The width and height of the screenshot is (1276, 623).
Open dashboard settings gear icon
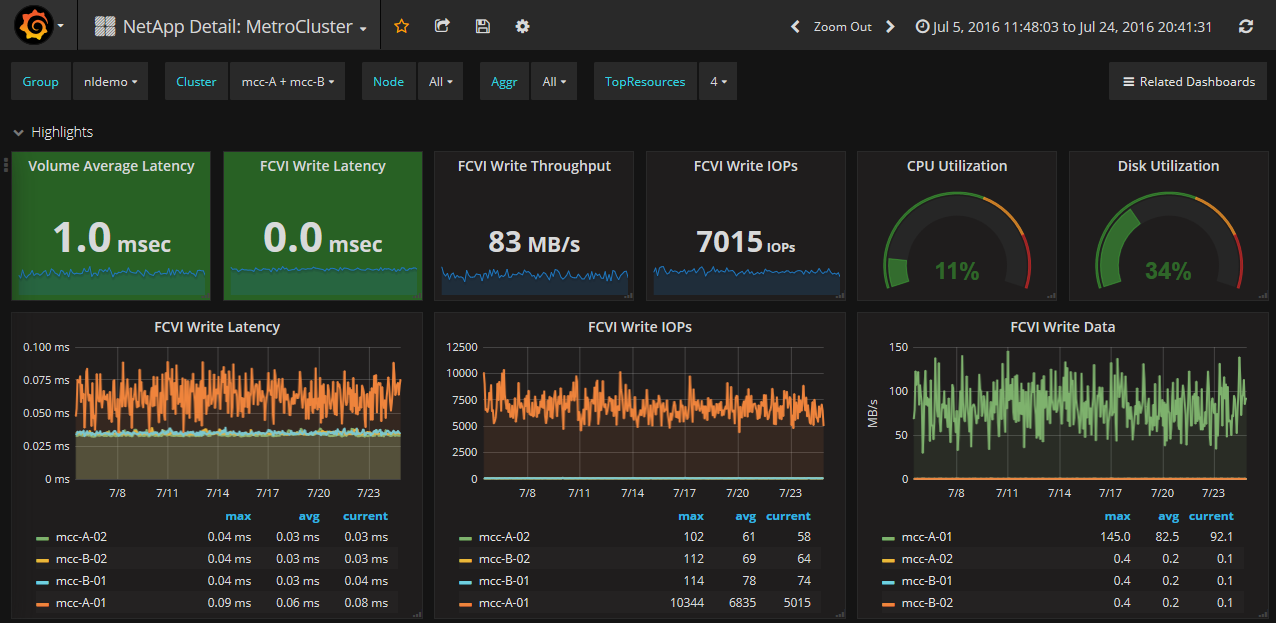coord(522,27)
